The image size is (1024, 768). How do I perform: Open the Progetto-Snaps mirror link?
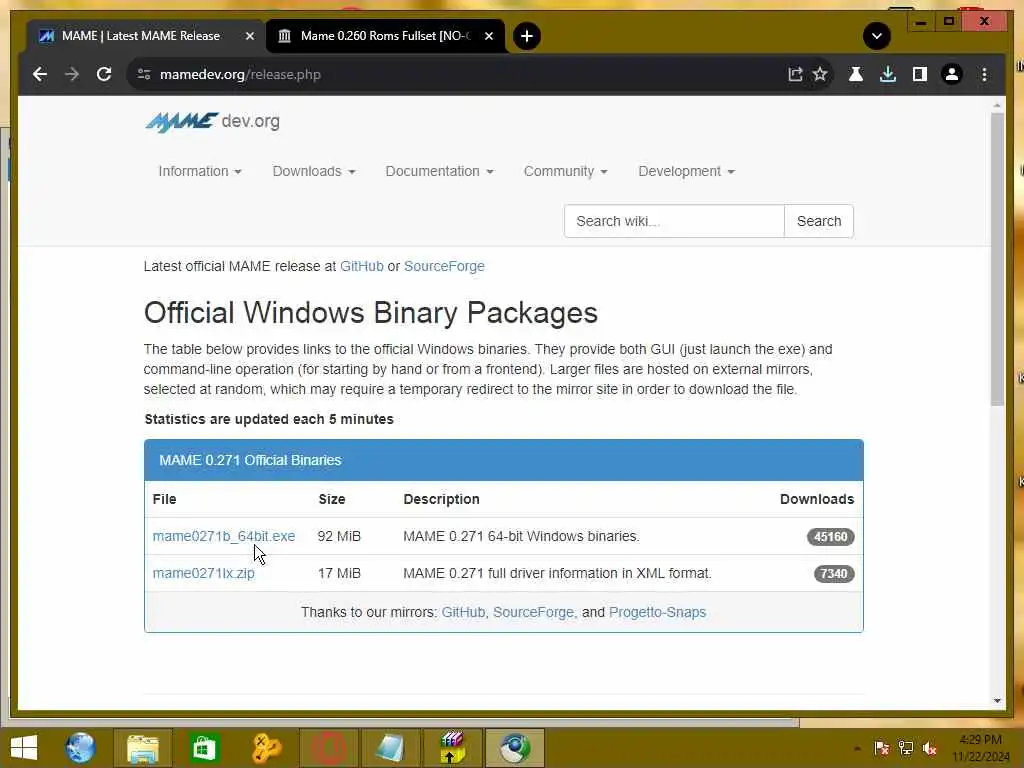point(658,613)
